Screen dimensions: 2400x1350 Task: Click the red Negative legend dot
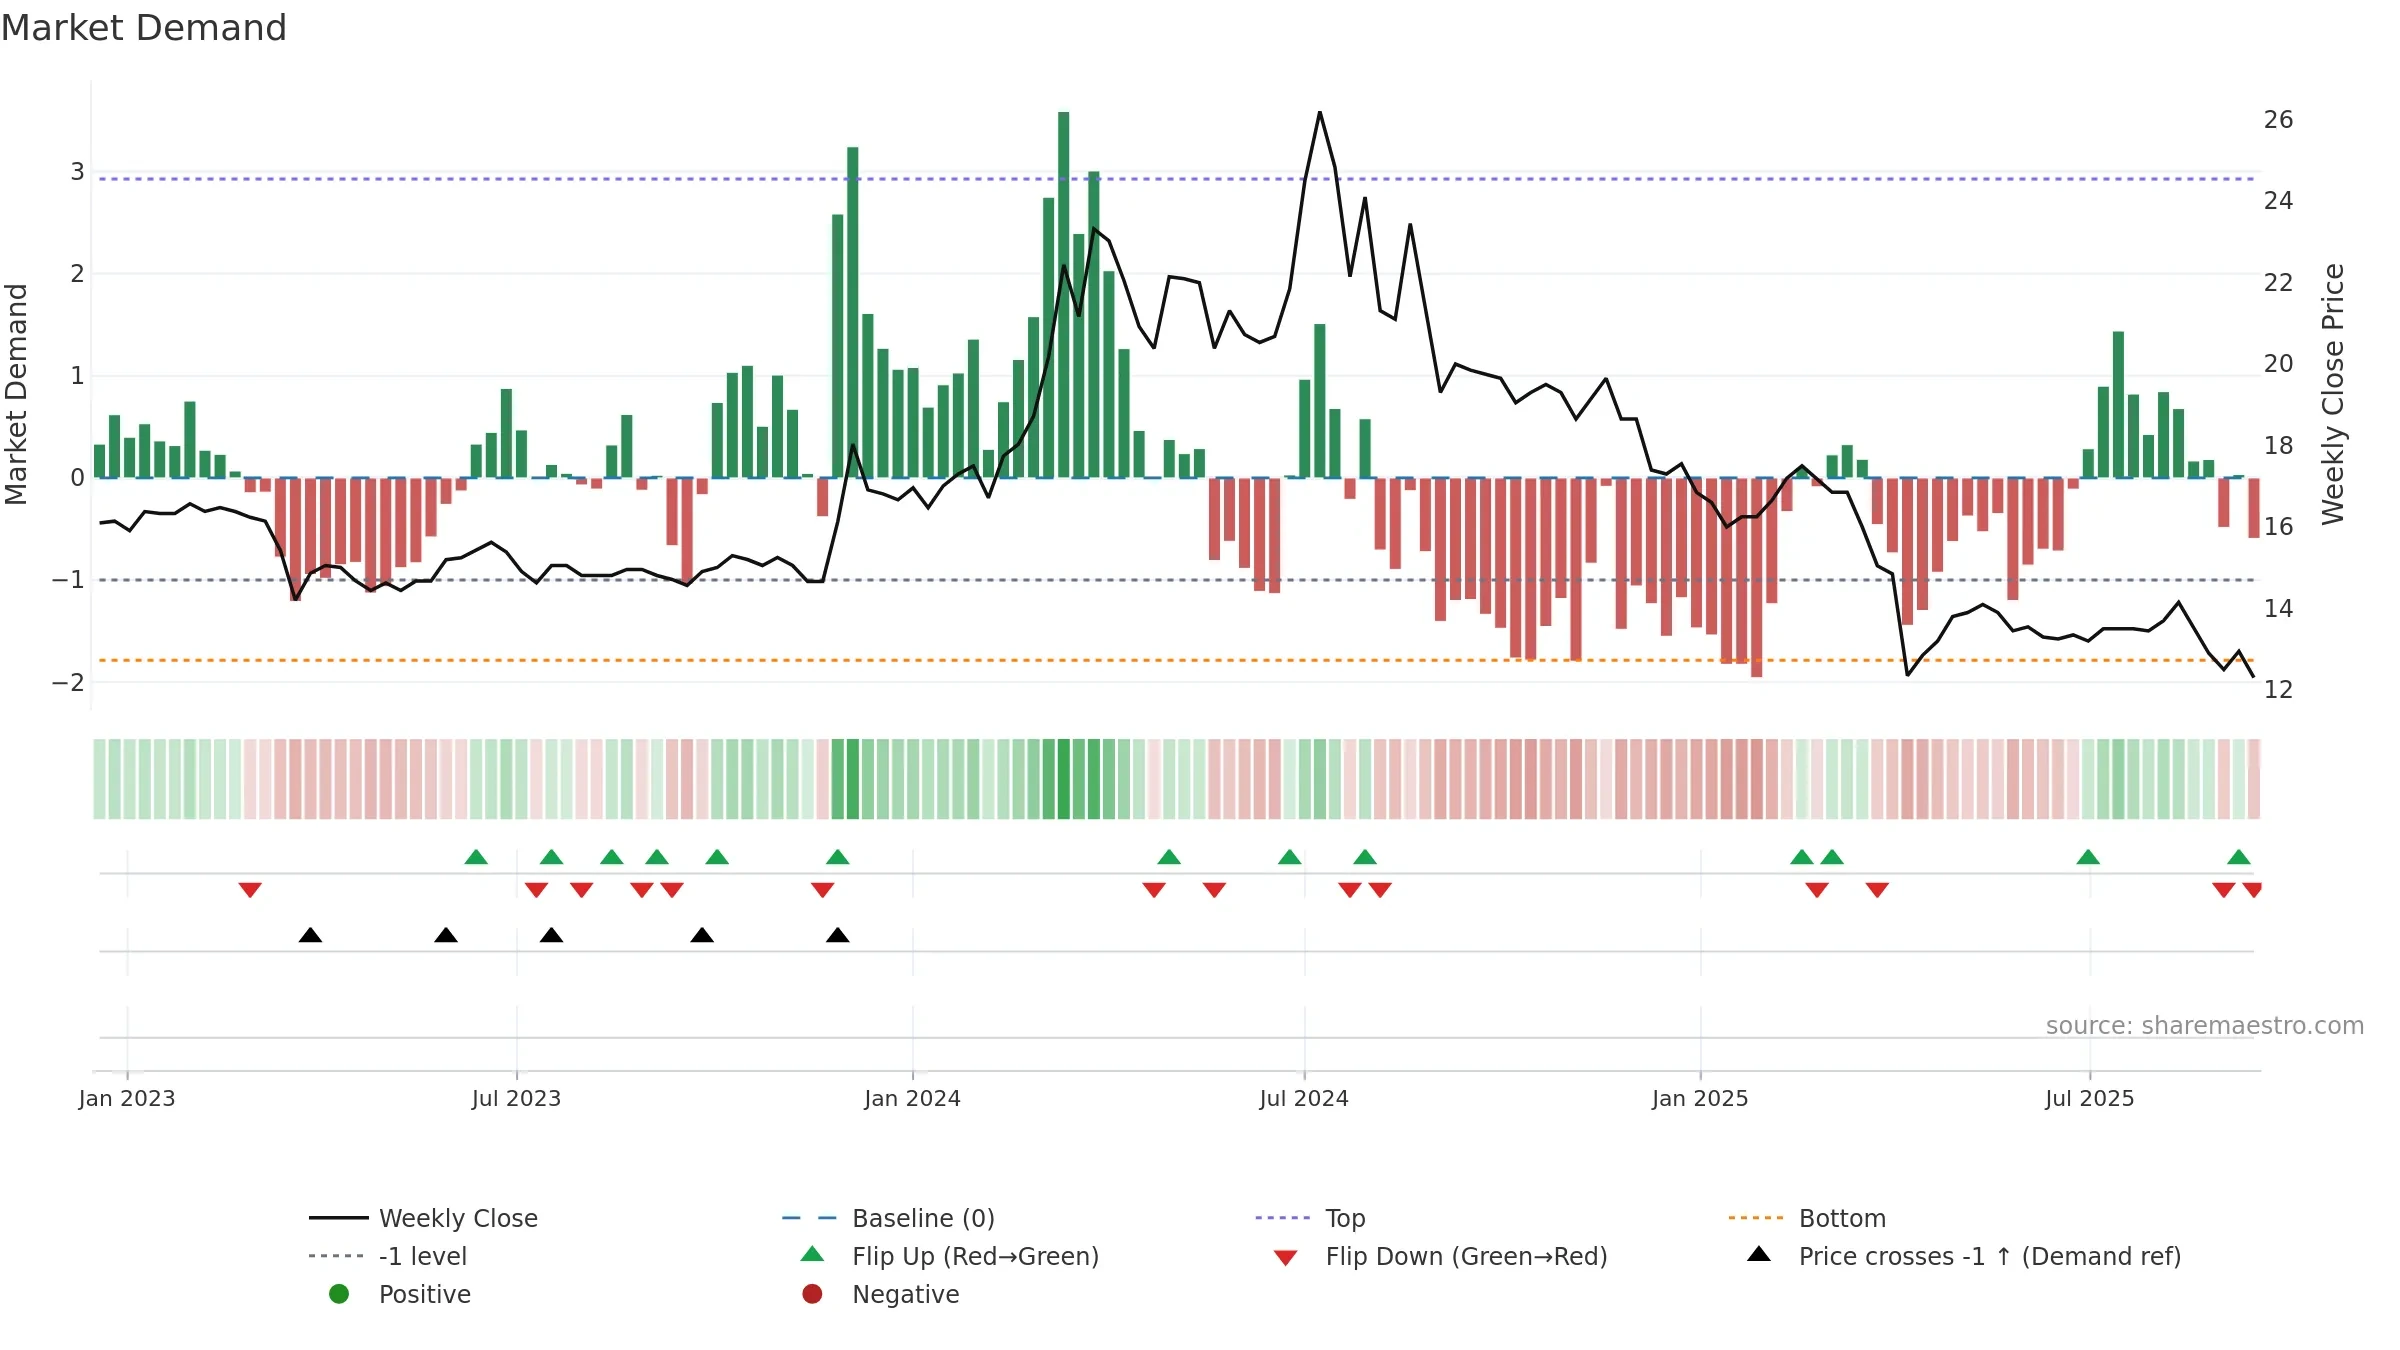pyautogui.click(x=812, y=1294)
